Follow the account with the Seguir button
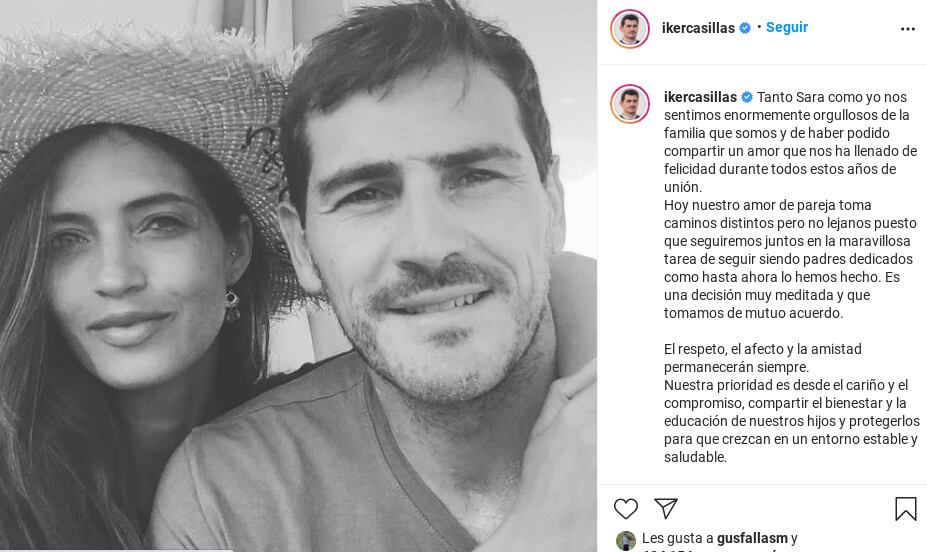The height and width of the screenshot is (552, 927). [787, 27]
